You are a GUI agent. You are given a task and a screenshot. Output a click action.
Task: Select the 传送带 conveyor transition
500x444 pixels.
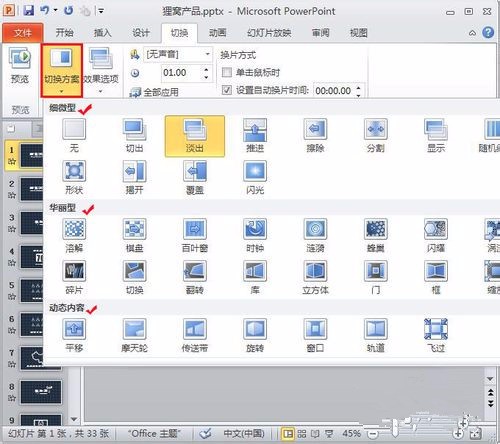coord(195,336)
